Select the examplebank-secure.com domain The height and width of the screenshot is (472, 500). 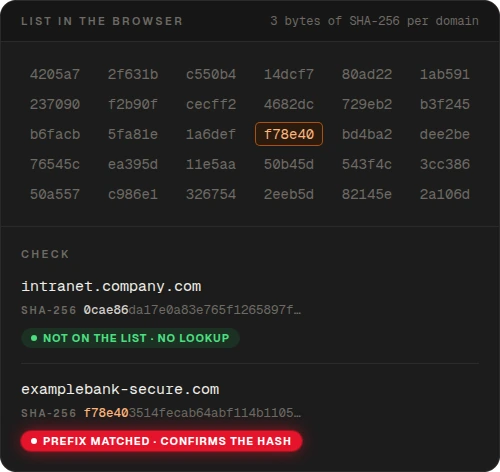(120, 389)
